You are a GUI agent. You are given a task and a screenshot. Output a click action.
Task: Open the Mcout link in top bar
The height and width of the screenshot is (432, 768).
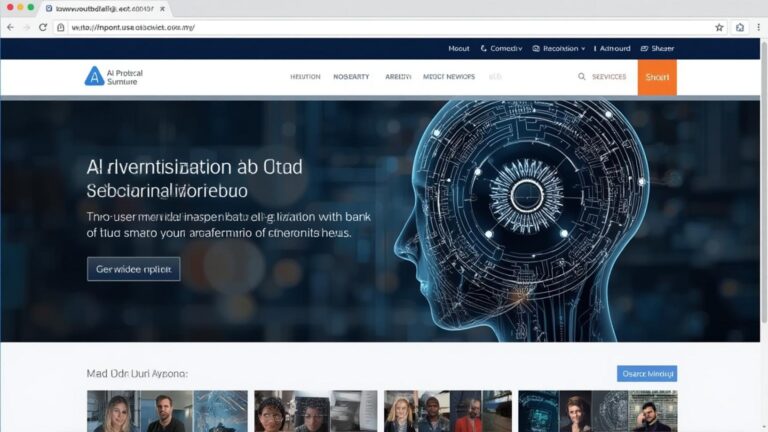458,48
